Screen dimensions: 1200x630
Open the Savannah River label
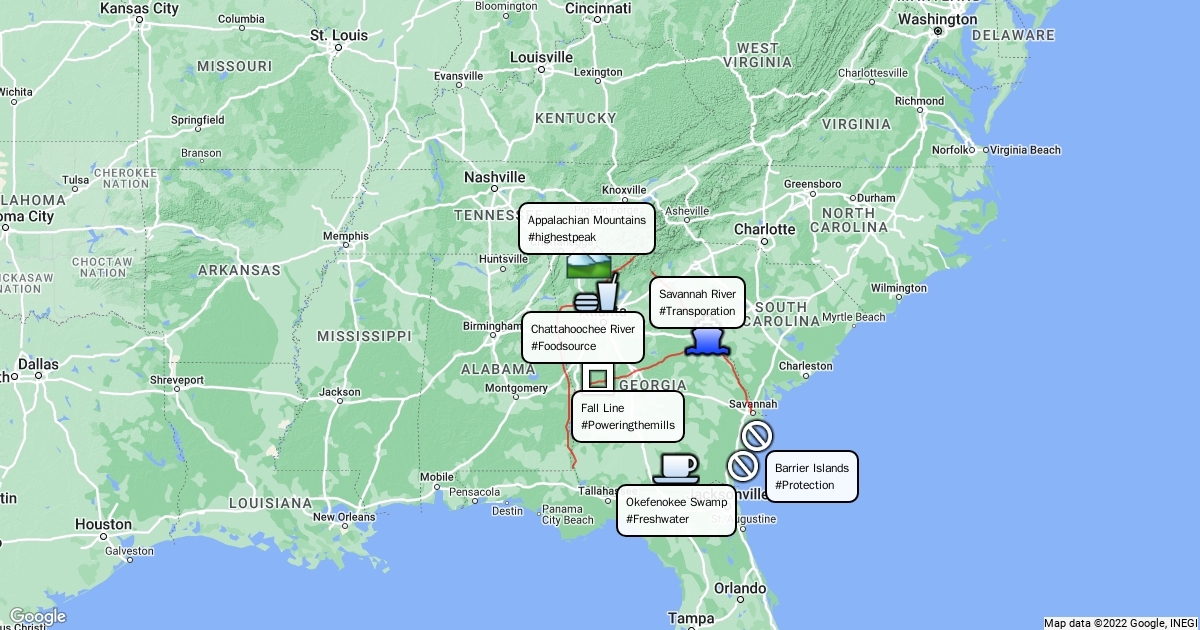(697, 302)
